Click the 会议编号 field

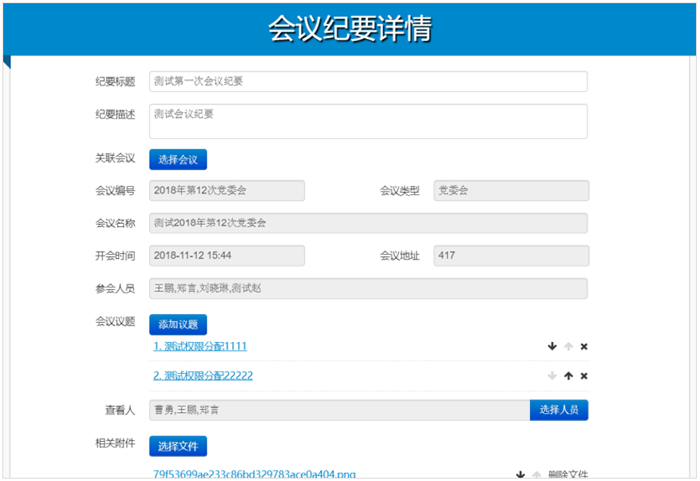pyautogui.click(x=227, y=191)
